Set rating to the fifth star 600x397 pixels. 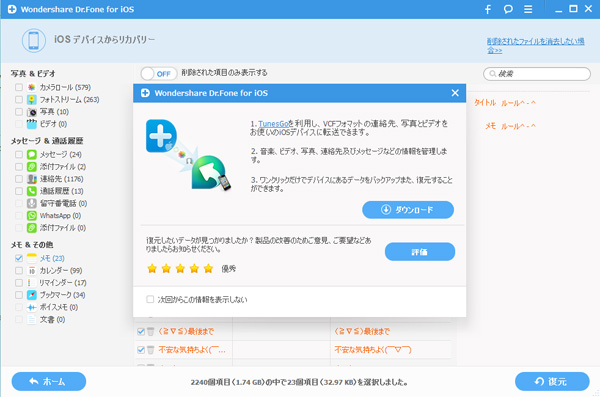[208, 268]
